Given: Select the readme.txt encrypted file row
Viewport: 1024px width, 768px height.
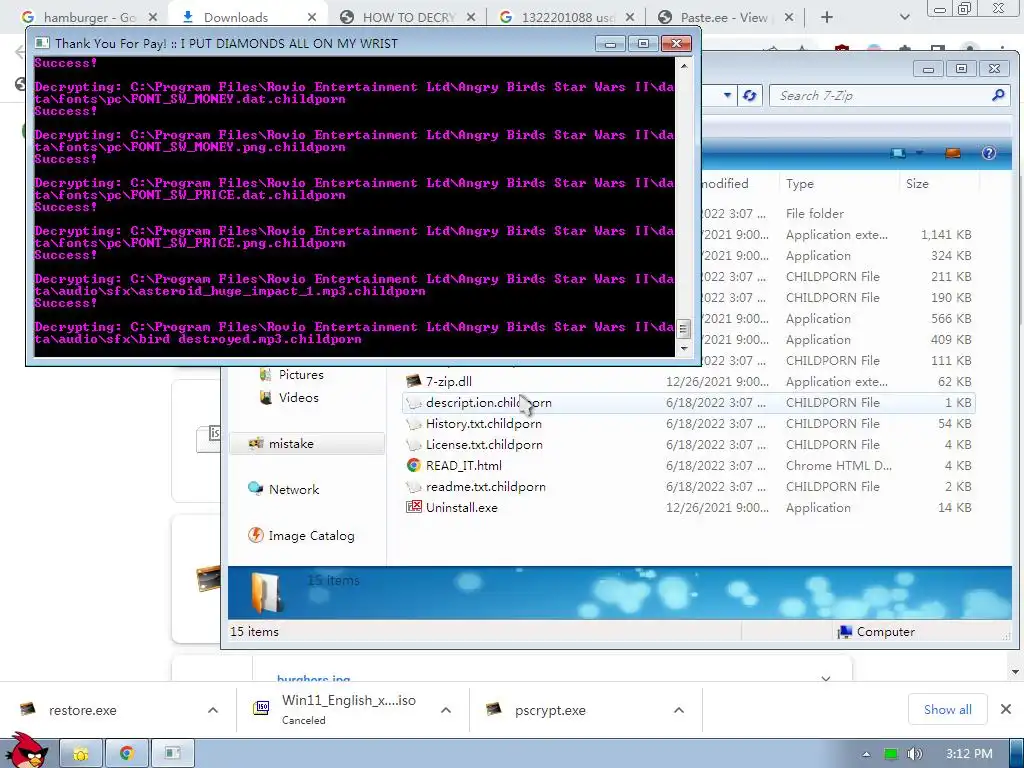Looking at the screenshot, I should pos(688,487).
